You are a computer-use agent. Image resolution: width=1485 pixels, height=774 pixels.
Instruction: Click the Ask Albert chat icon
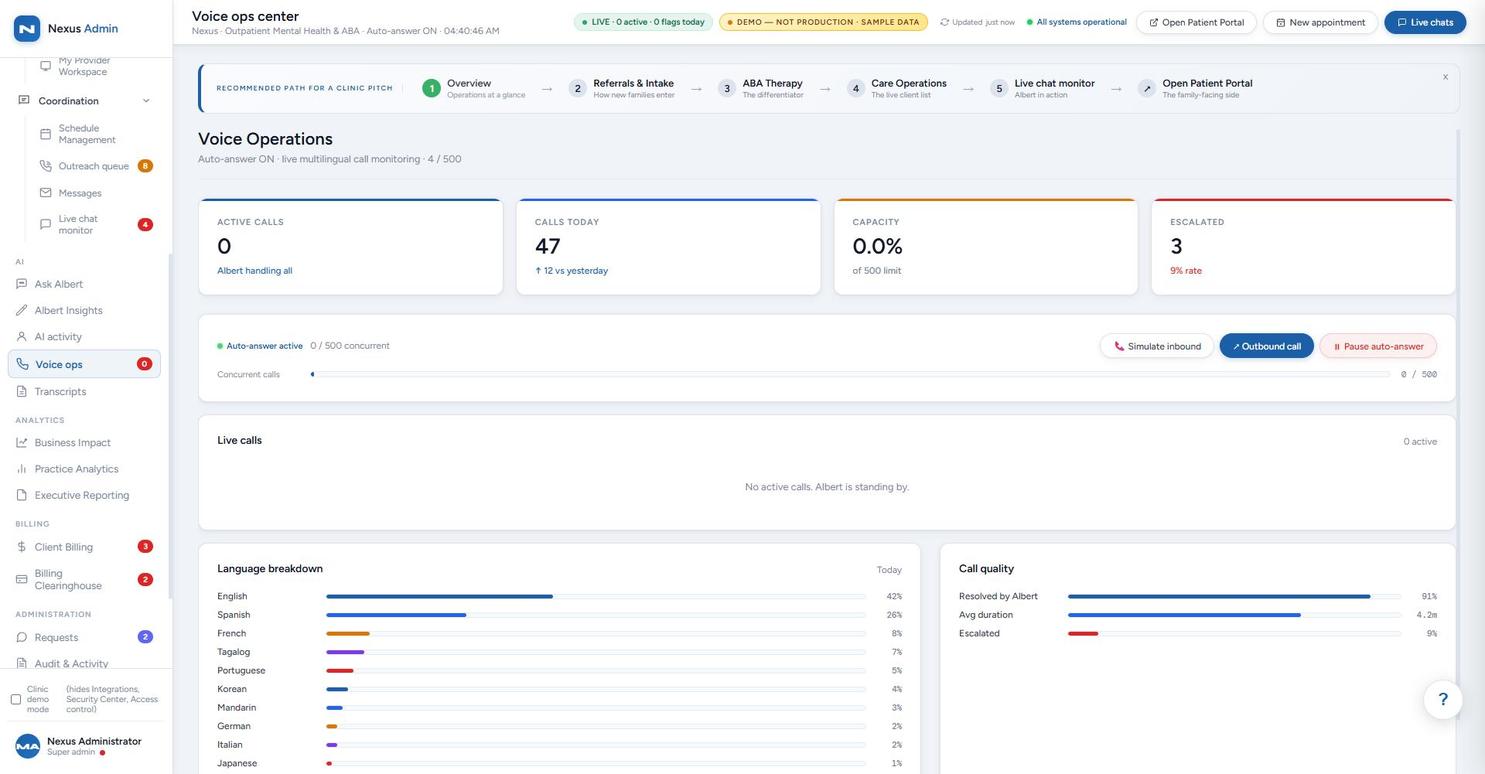point(22,284)
